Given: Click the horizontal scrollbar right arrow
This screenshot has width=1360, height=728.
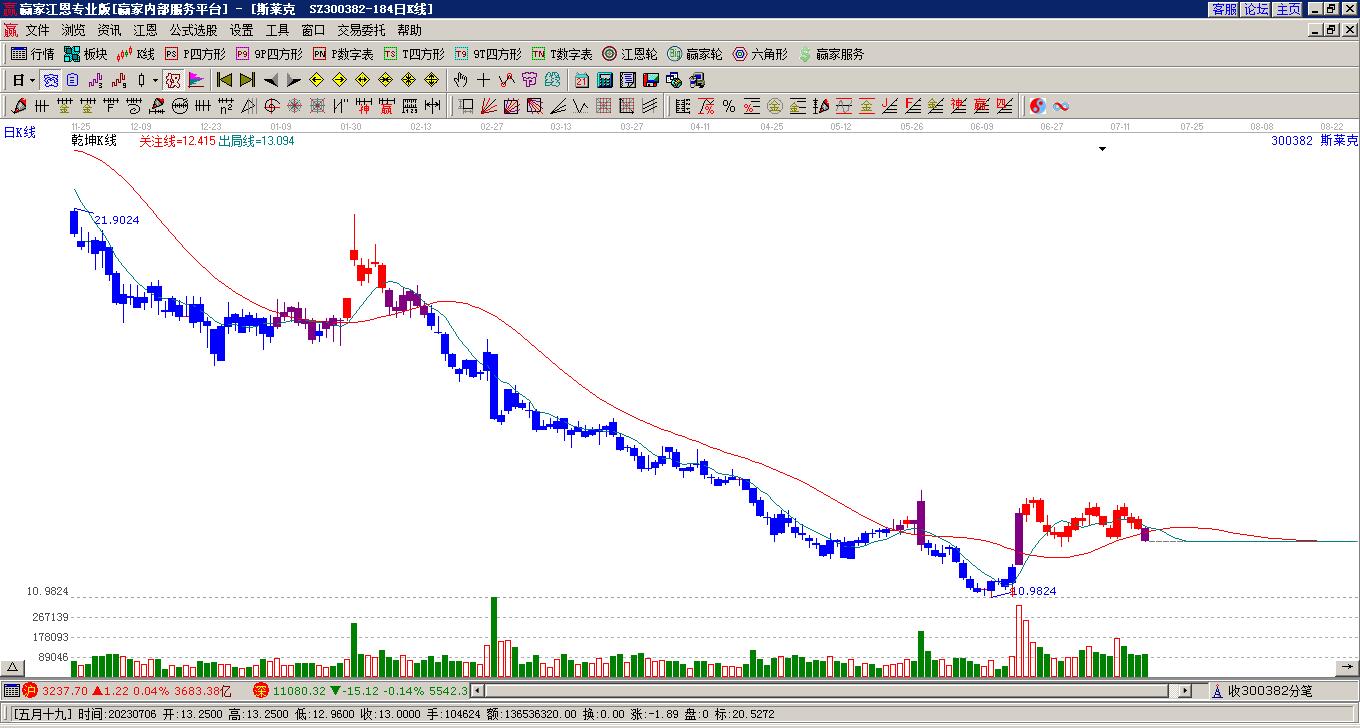Looking at the screenshot, I should click(x=1185, y=690).
